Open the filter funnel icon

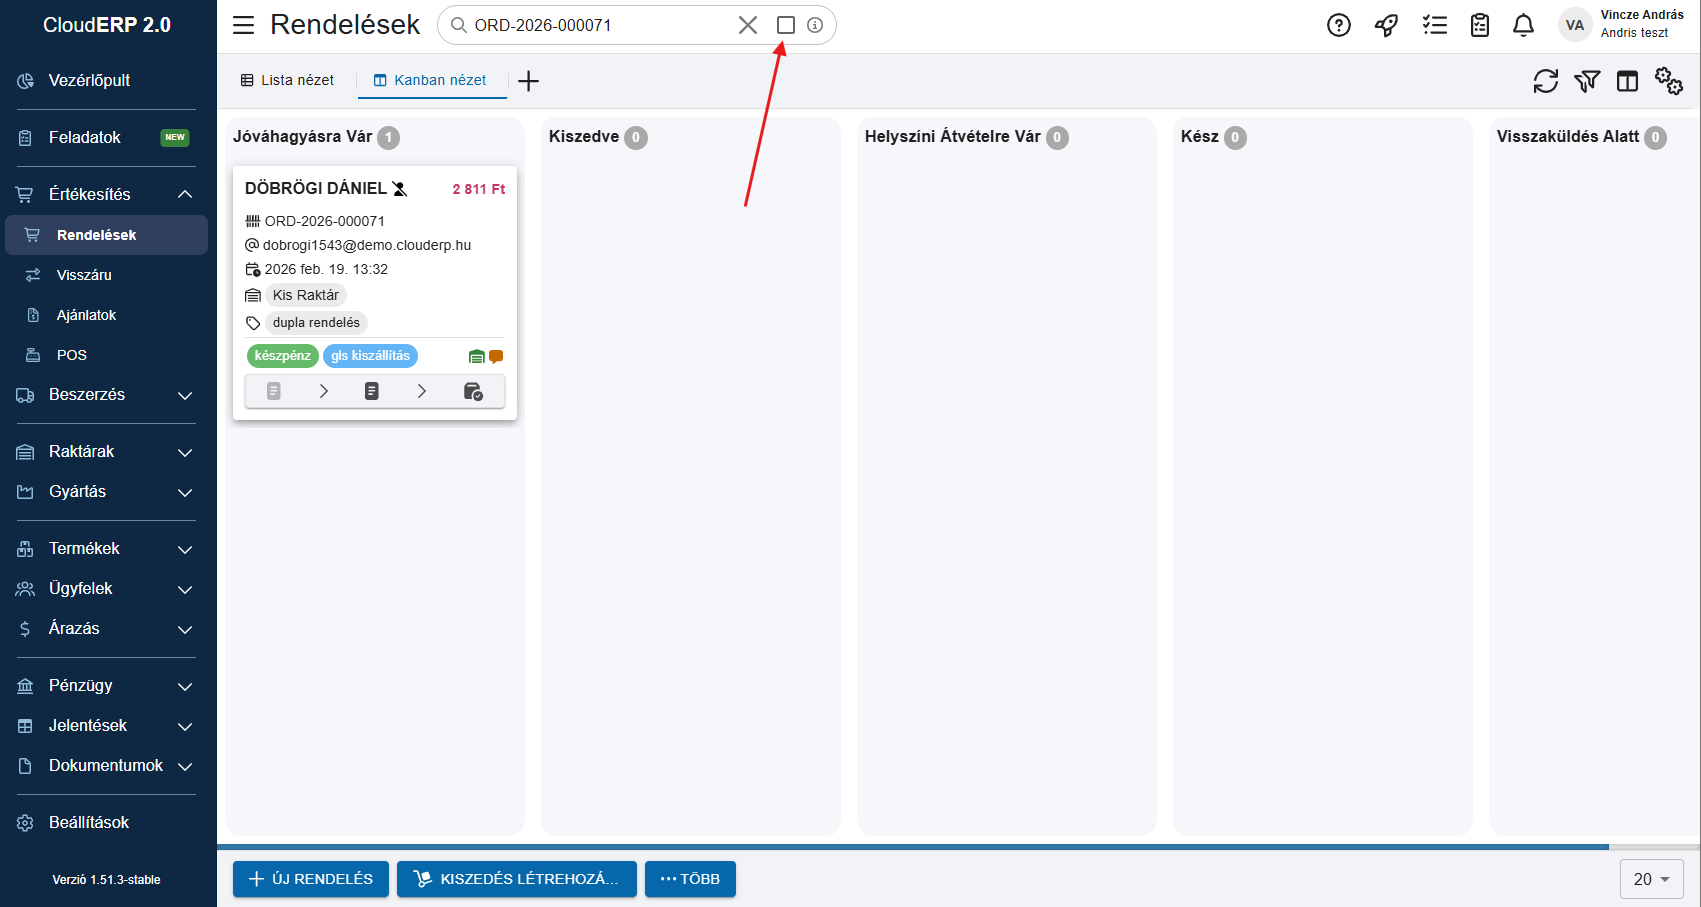1587,81
